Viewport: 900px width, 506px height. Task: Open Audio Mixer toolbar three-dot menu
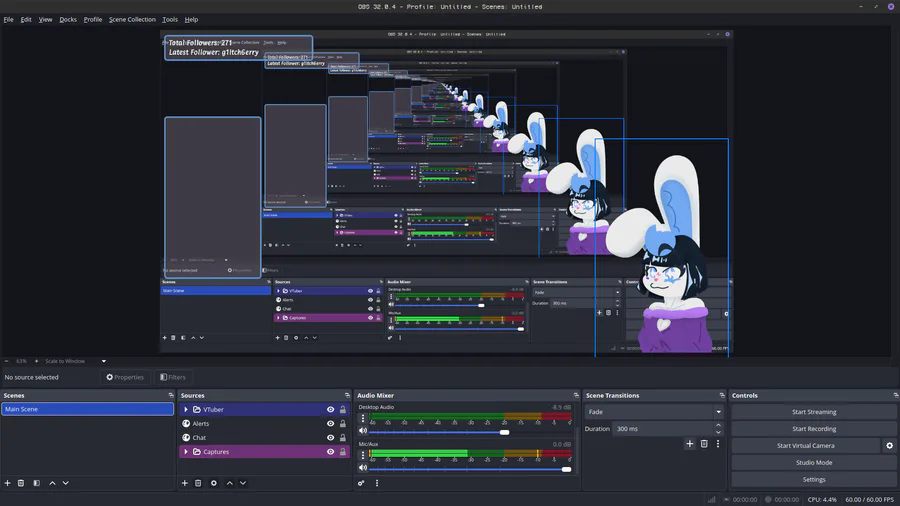point(377,483)
